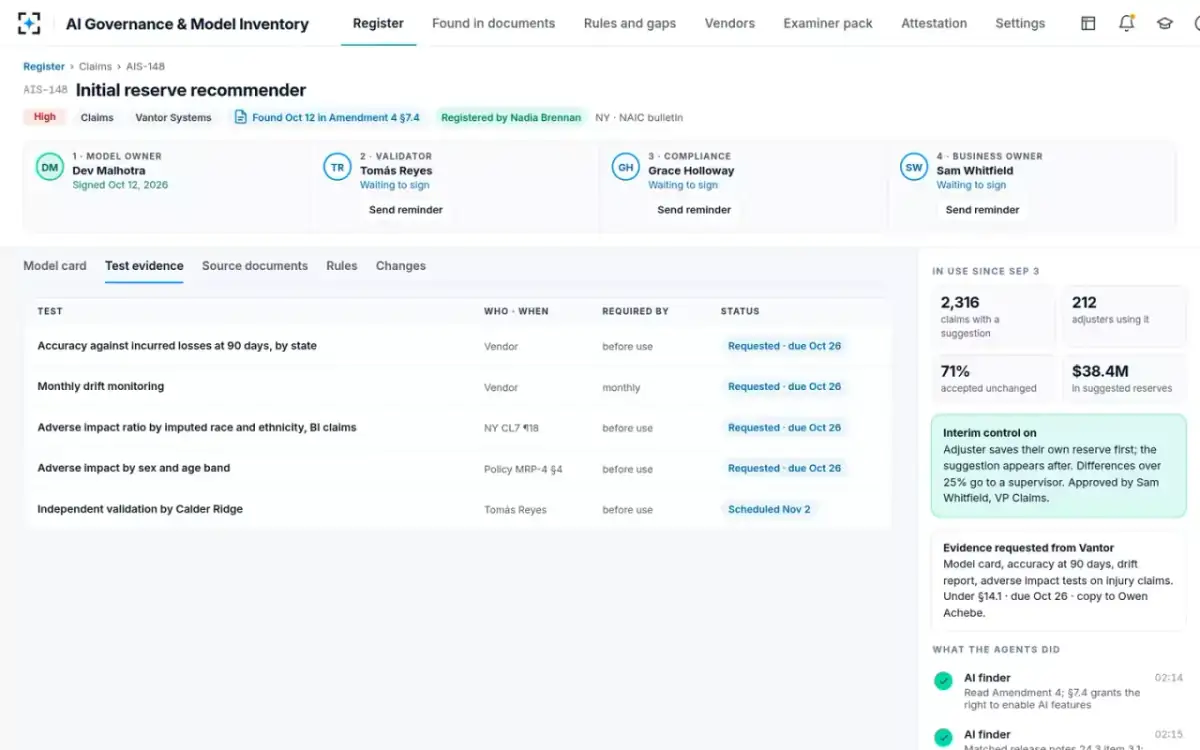Click the Initial reserve recommender title
Screen dimensions: 1200x750
(191, 90)
